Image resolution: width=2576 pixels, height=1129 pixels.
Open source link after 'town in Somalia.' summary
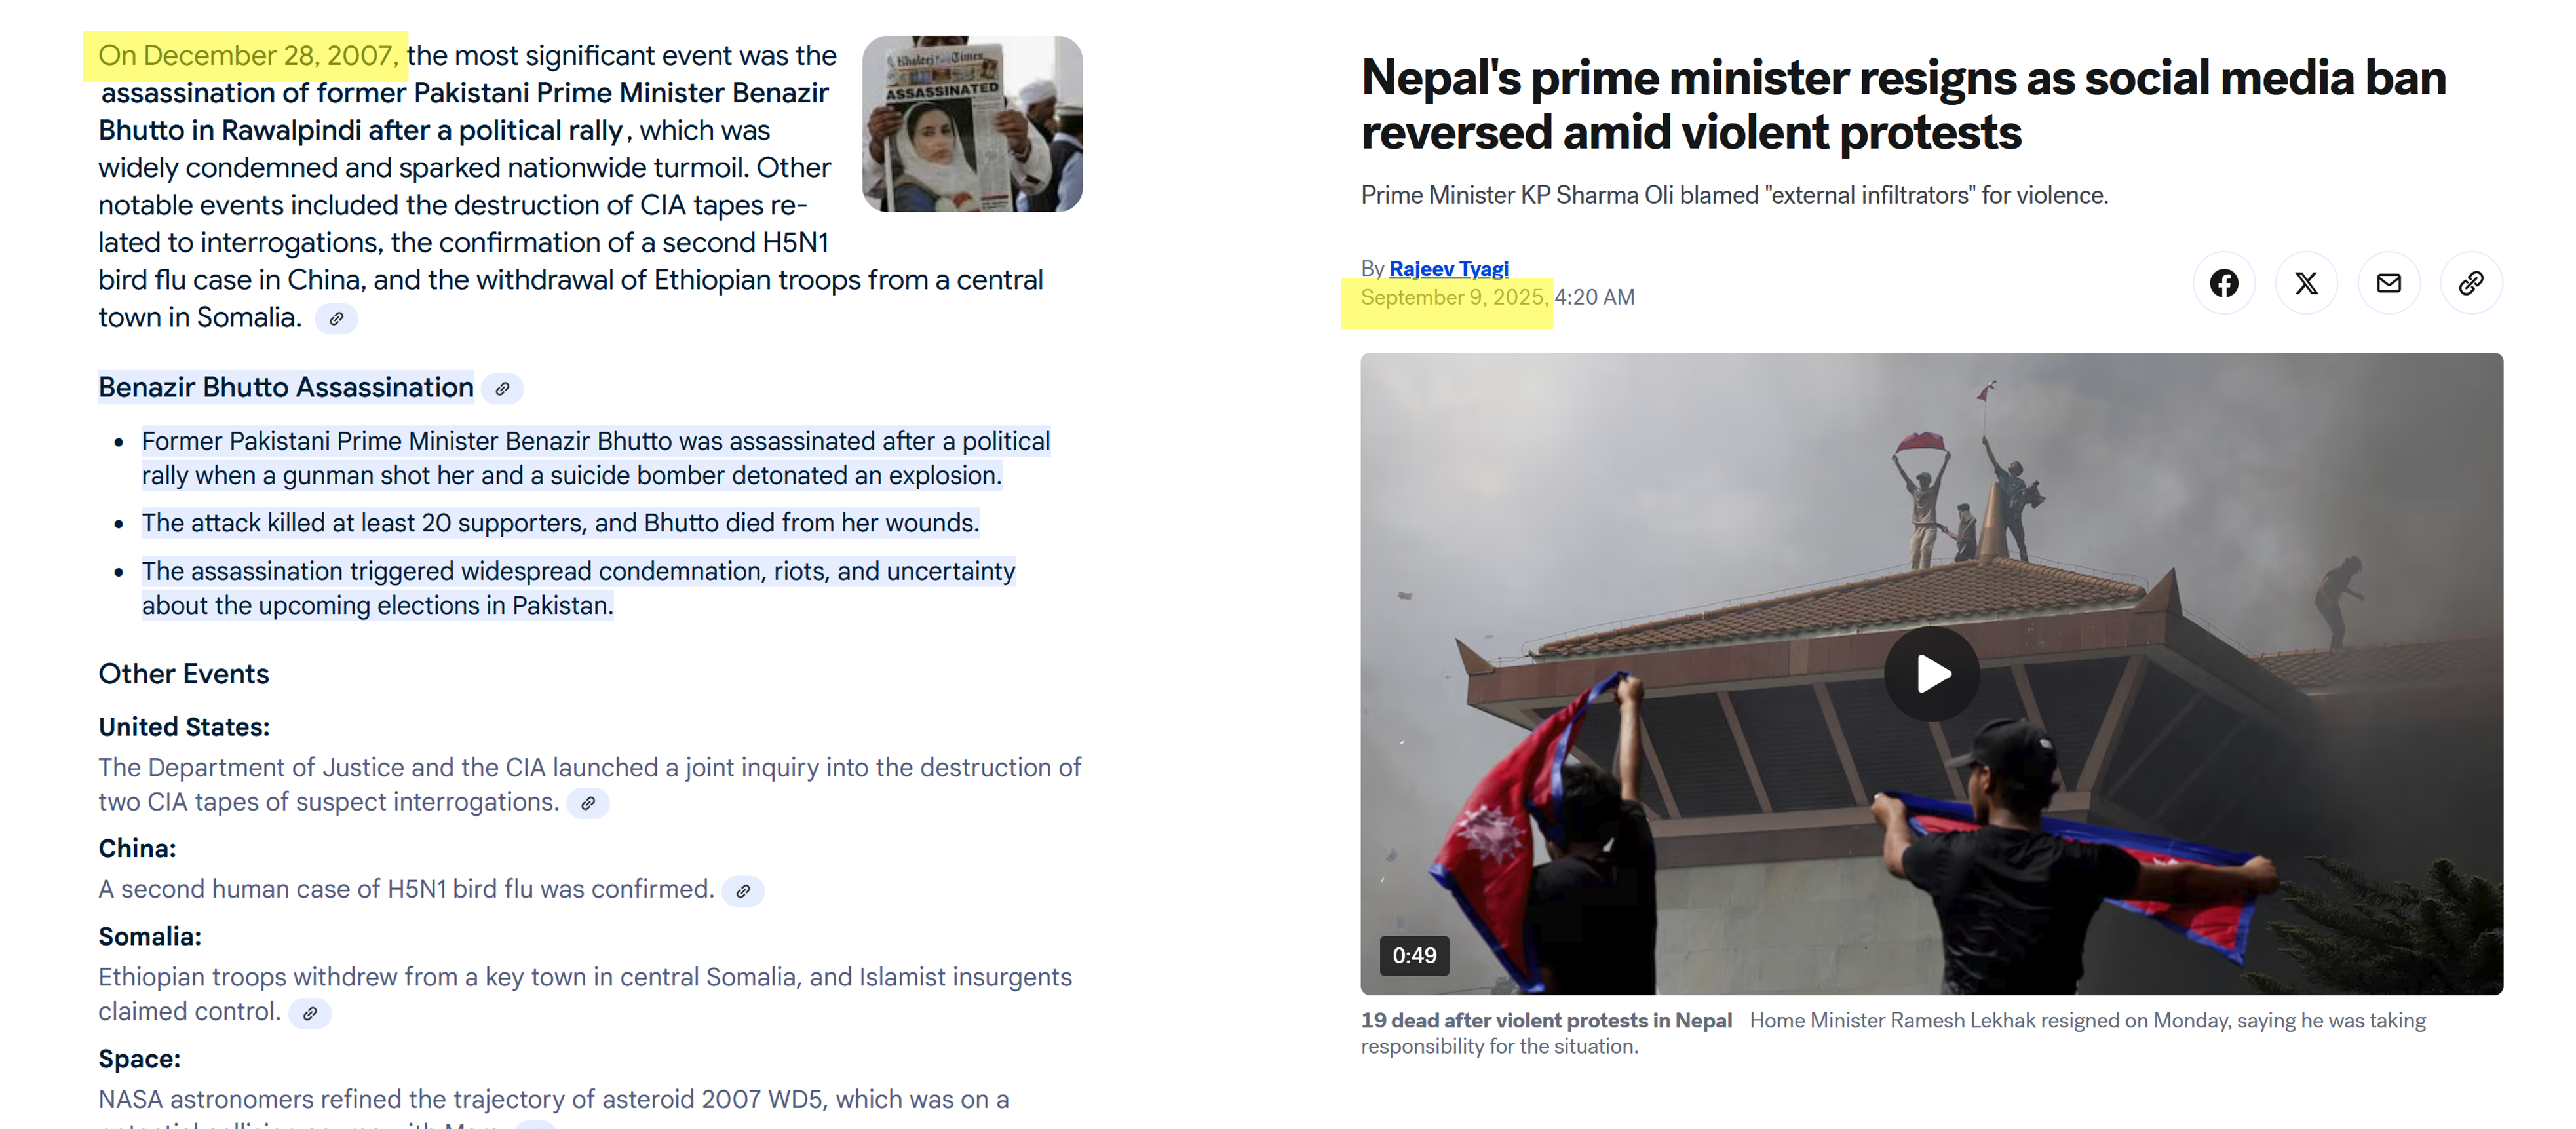pyautogui.click(x=337, y=319)
